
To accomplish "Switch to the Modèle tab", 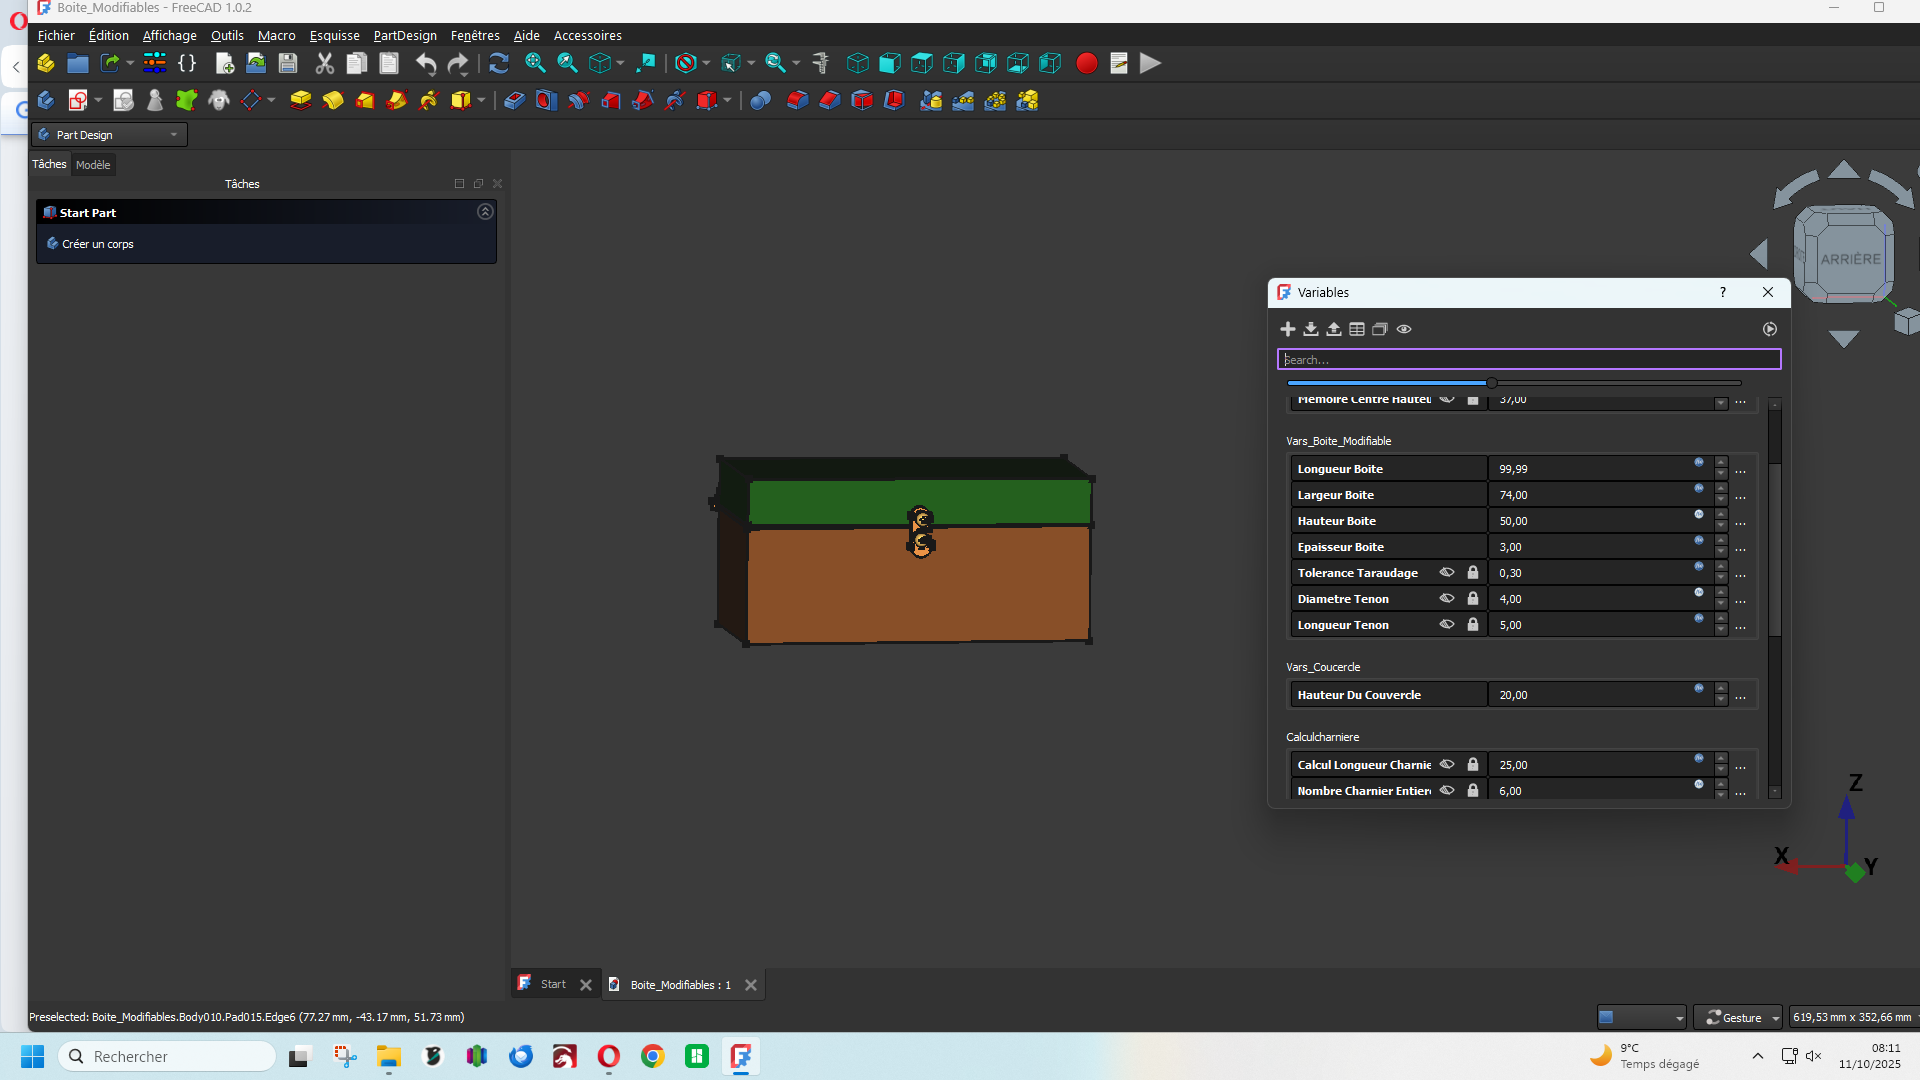I will (93, 165).
